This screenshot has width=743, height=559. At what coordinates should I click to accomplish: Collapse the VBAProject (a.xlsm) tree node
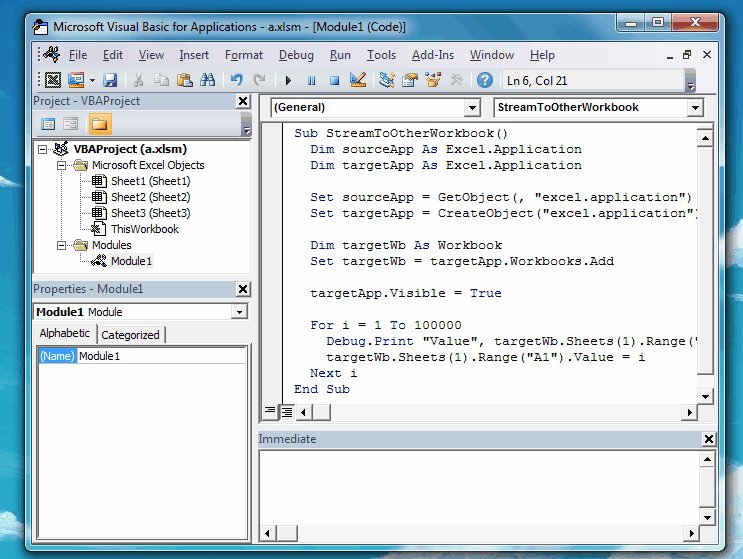[42, 149]
